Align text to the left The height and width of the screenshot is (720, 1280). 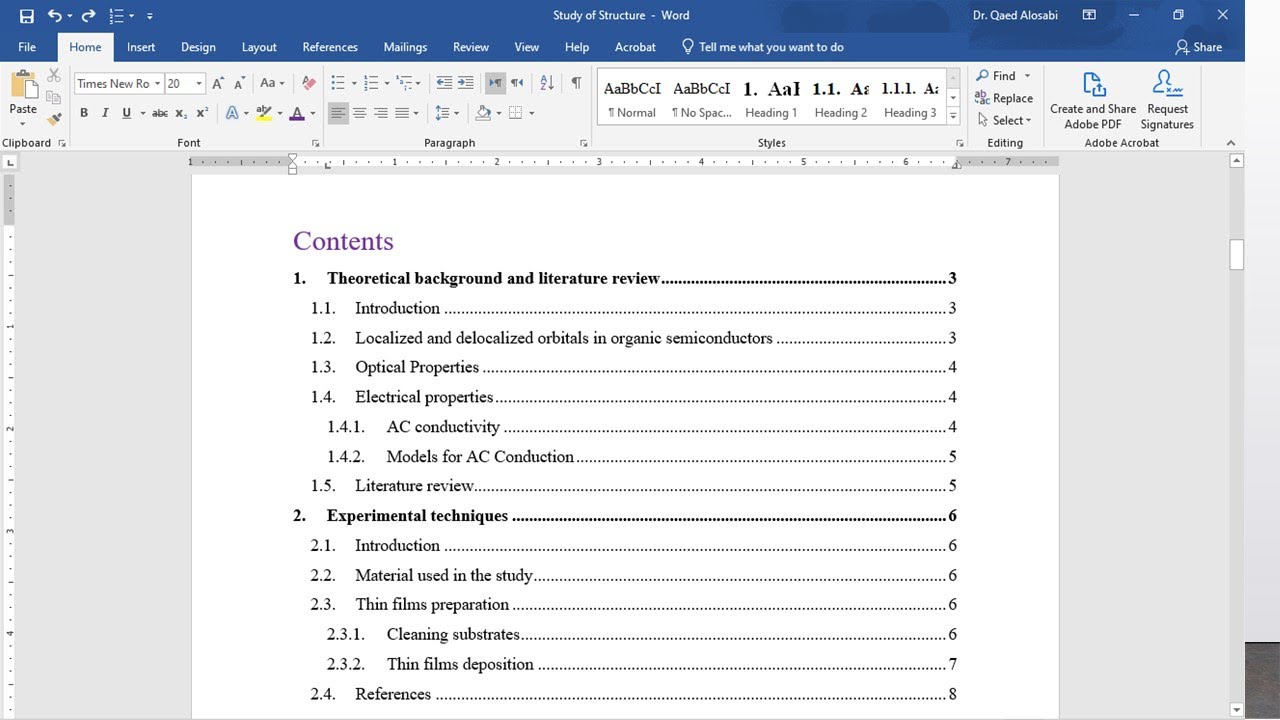(x=338, y=113)
